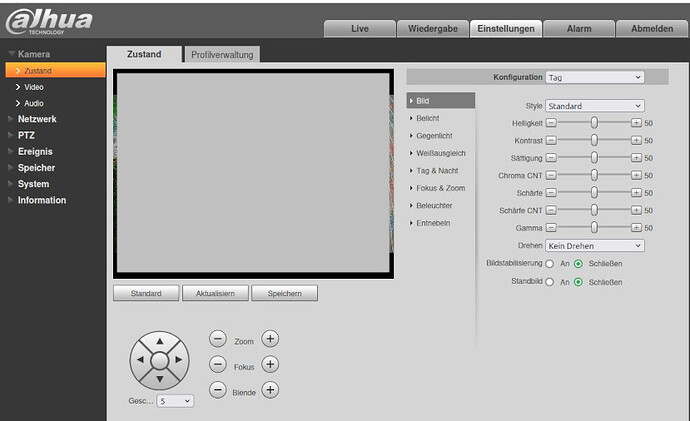Viewport: 690px width, 421px height.
Task: Turn on Standbild An option
Action: click(x=550, y=282)
